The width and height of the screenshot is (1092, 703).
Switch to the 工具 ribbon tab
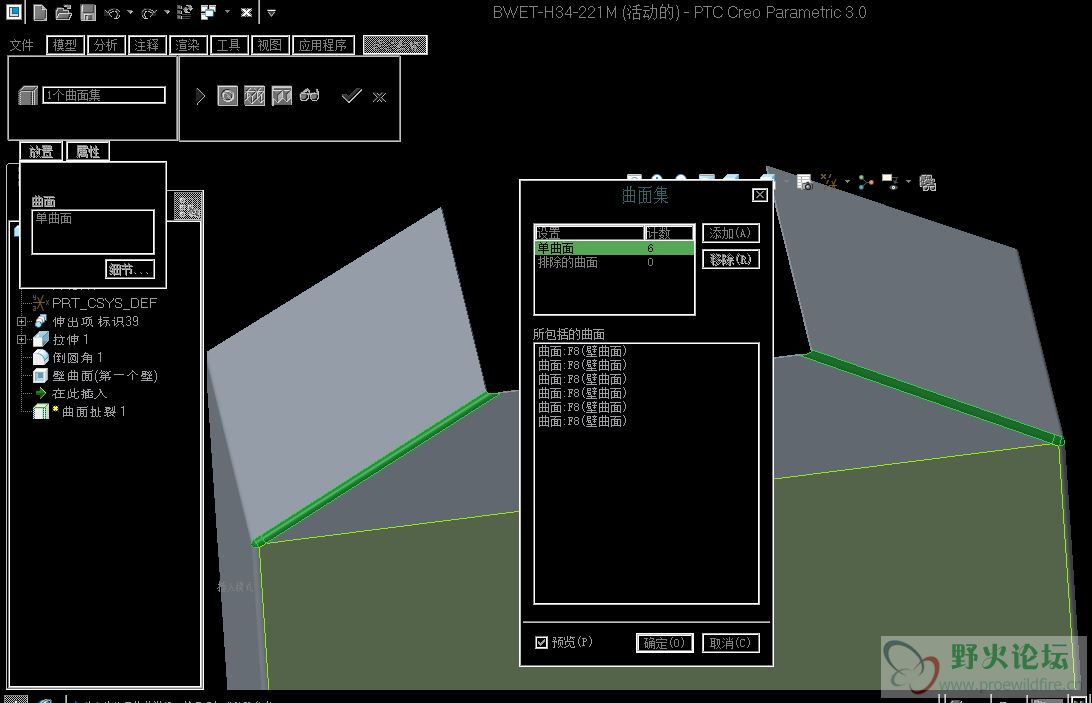[228, 45]
